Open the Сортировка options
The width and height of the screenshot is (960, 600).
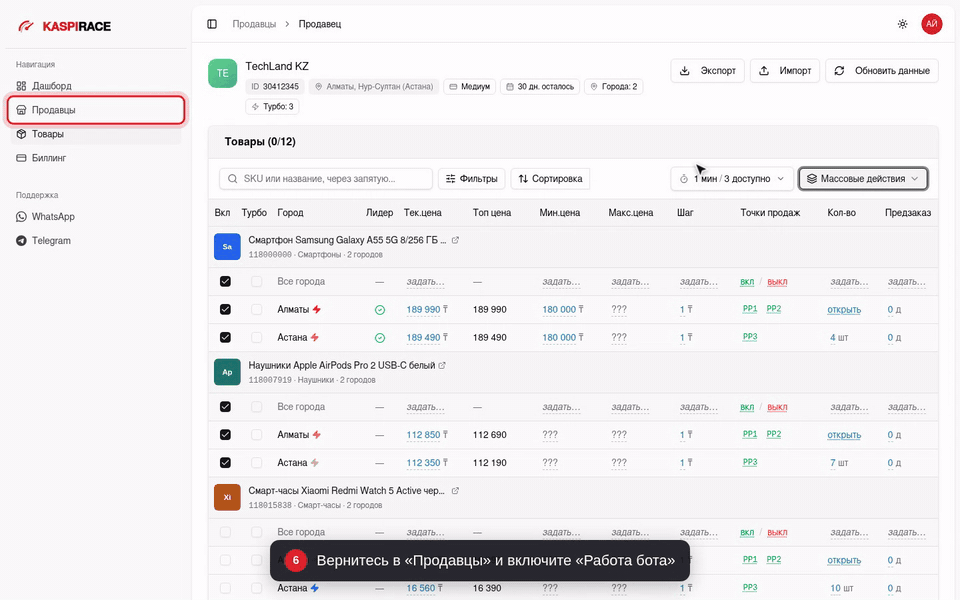pos(550,179)
